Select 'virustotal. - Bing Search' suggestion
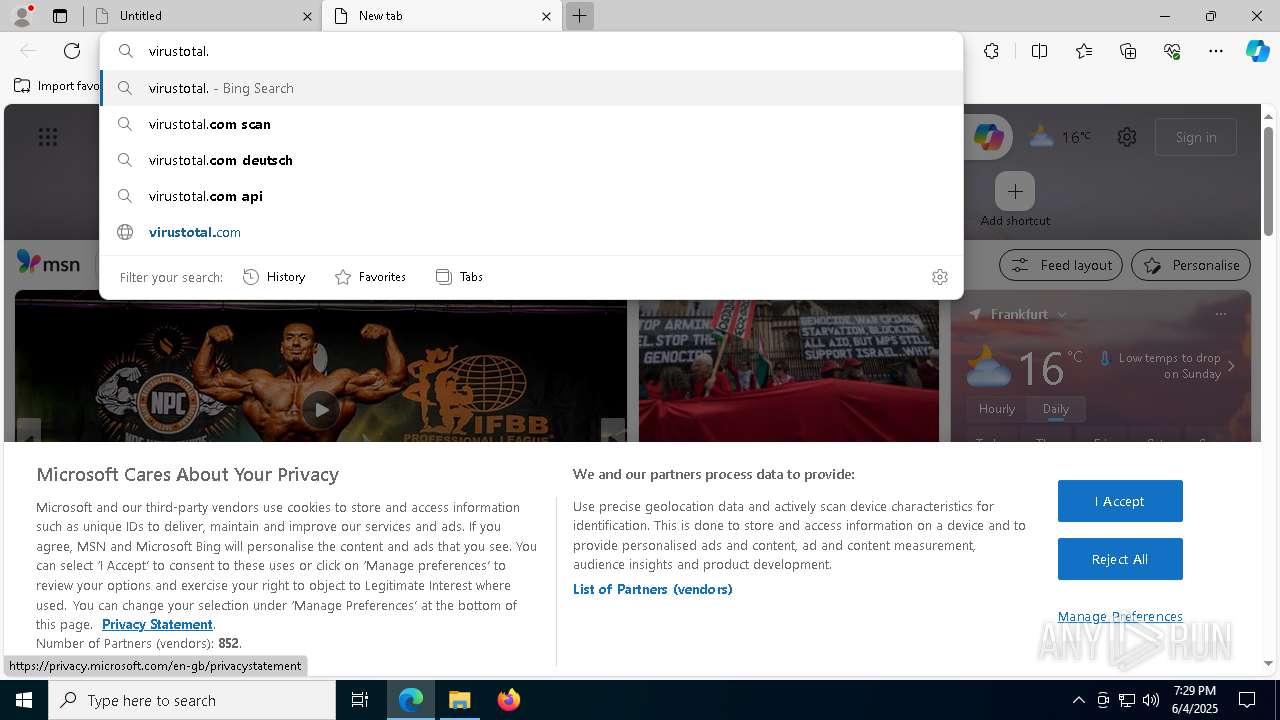 pyautogui.click(x=531, y=88)
